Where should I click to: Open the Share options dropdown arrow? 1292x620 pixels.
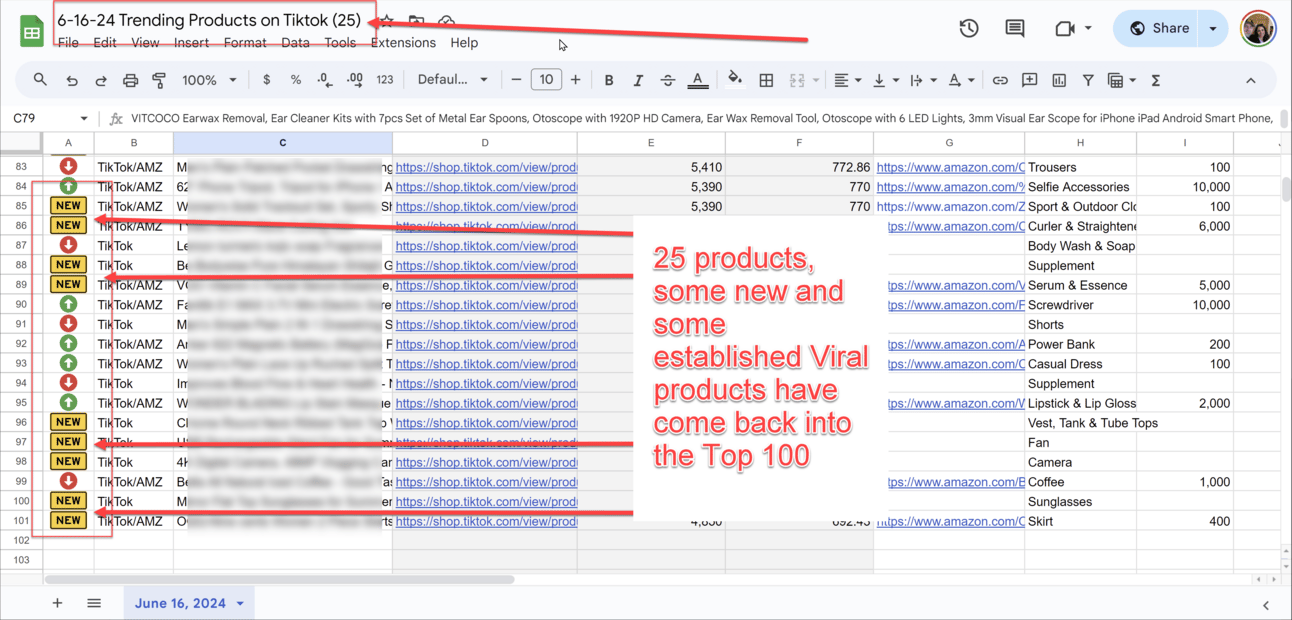tap(1213, 29)
